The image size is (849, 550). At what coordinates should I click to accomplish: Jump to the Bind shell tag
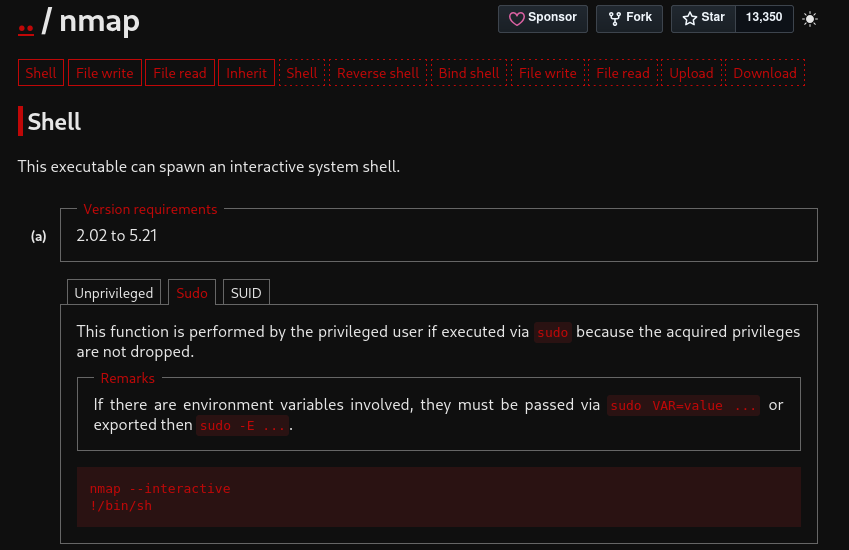coord(469,73)
